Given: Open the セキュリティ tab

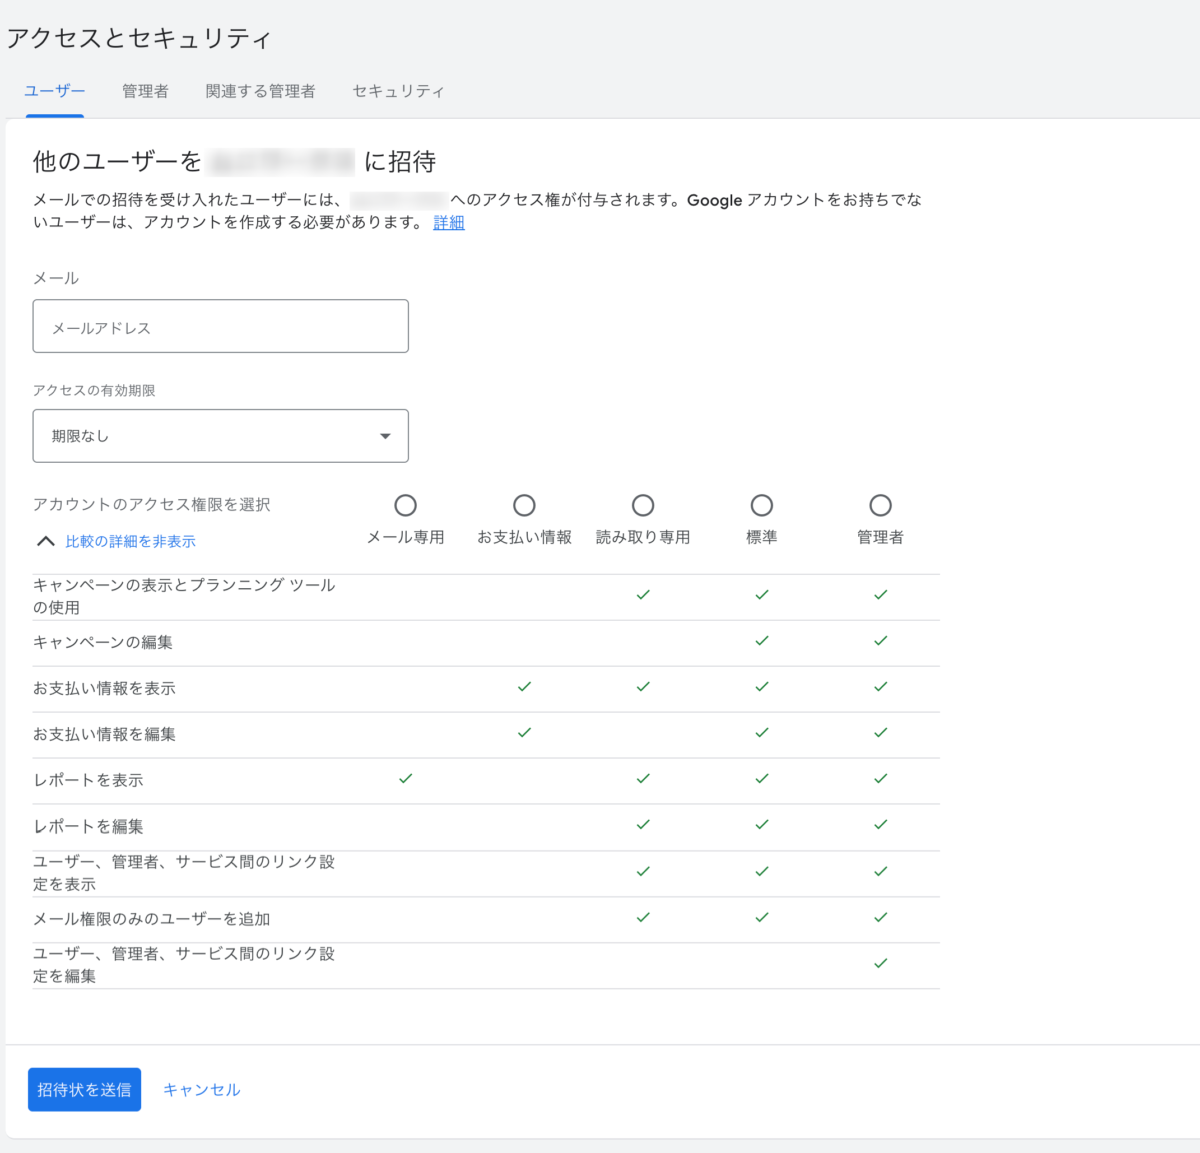Looking at the screenshot, I should pos(398,91).
